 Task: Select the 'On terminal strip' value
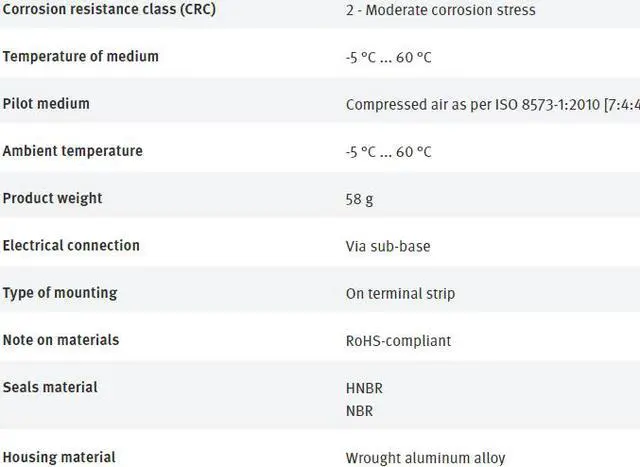(x=400, y=293)
